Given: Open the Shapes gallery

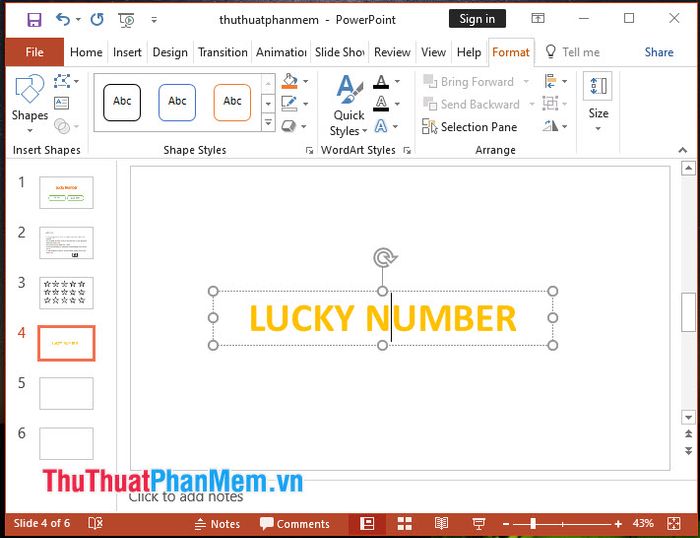Looking at the screenshot, I should [29, 100].
